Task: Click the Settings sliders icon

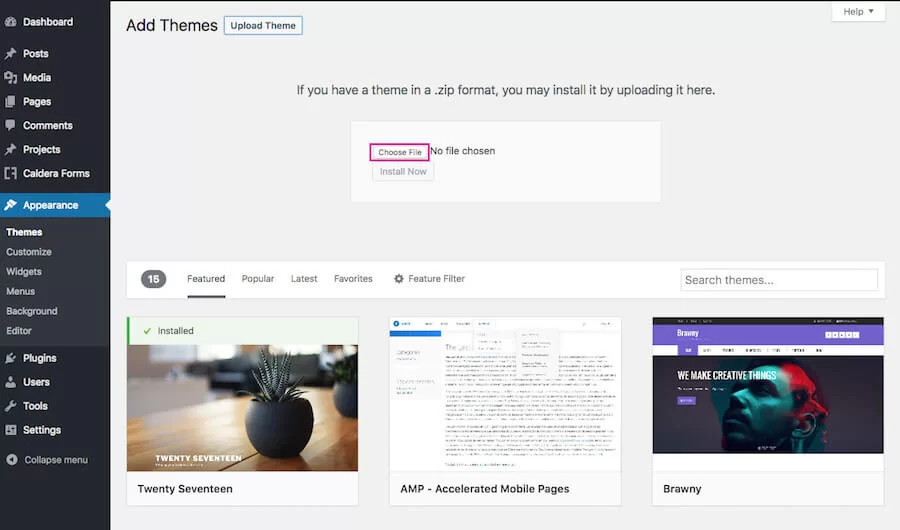Action: tap(11, 430)
